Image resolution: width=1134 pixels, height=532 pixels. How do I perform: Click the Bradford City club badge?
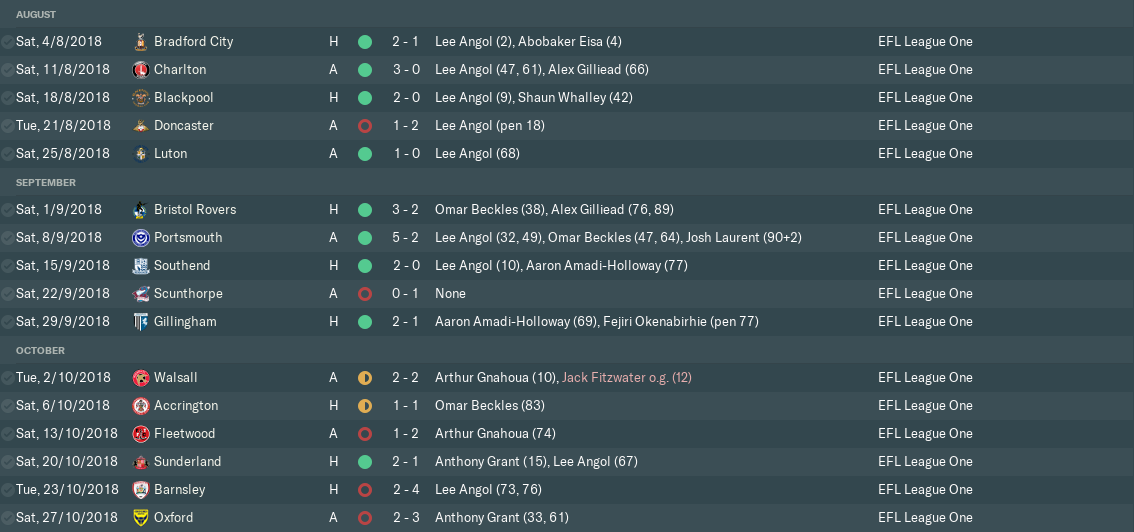click(141, 42)
